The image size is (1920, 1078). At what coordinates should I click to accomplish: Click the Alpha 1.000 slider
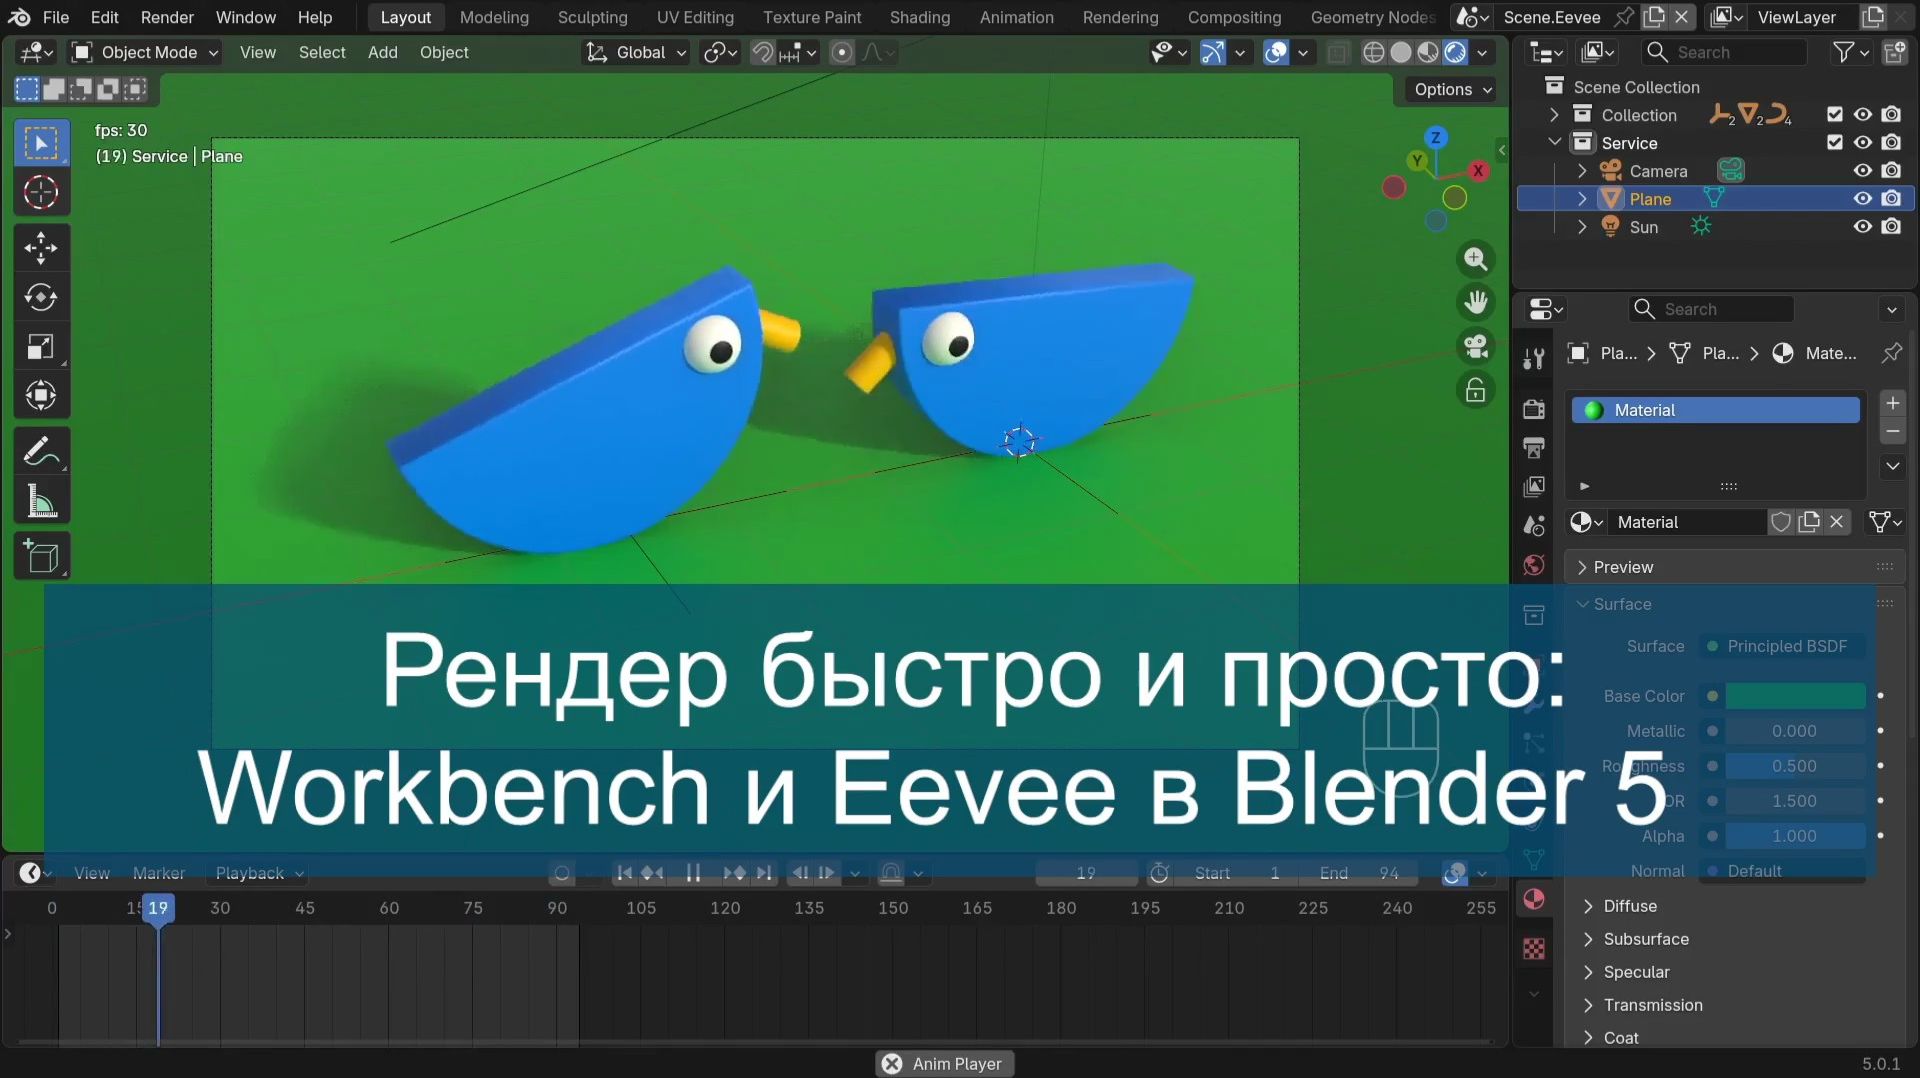coord(1795,836)
